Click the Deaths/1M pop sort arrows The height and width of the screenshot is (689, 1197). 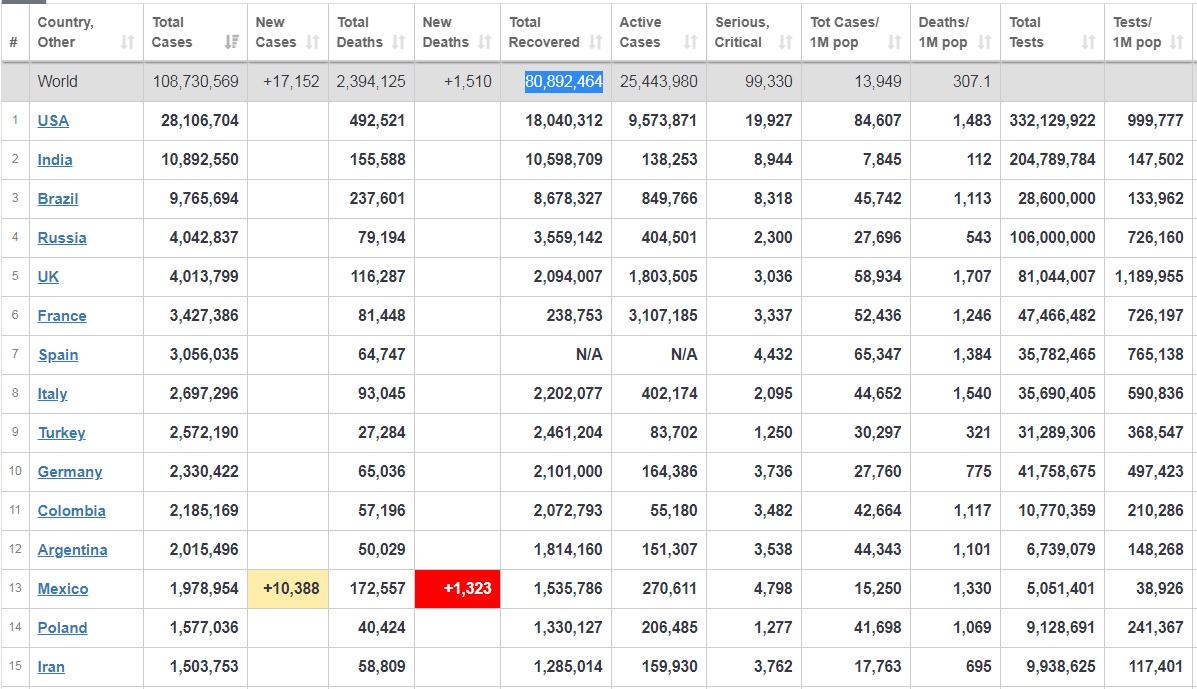coord(985,42)
